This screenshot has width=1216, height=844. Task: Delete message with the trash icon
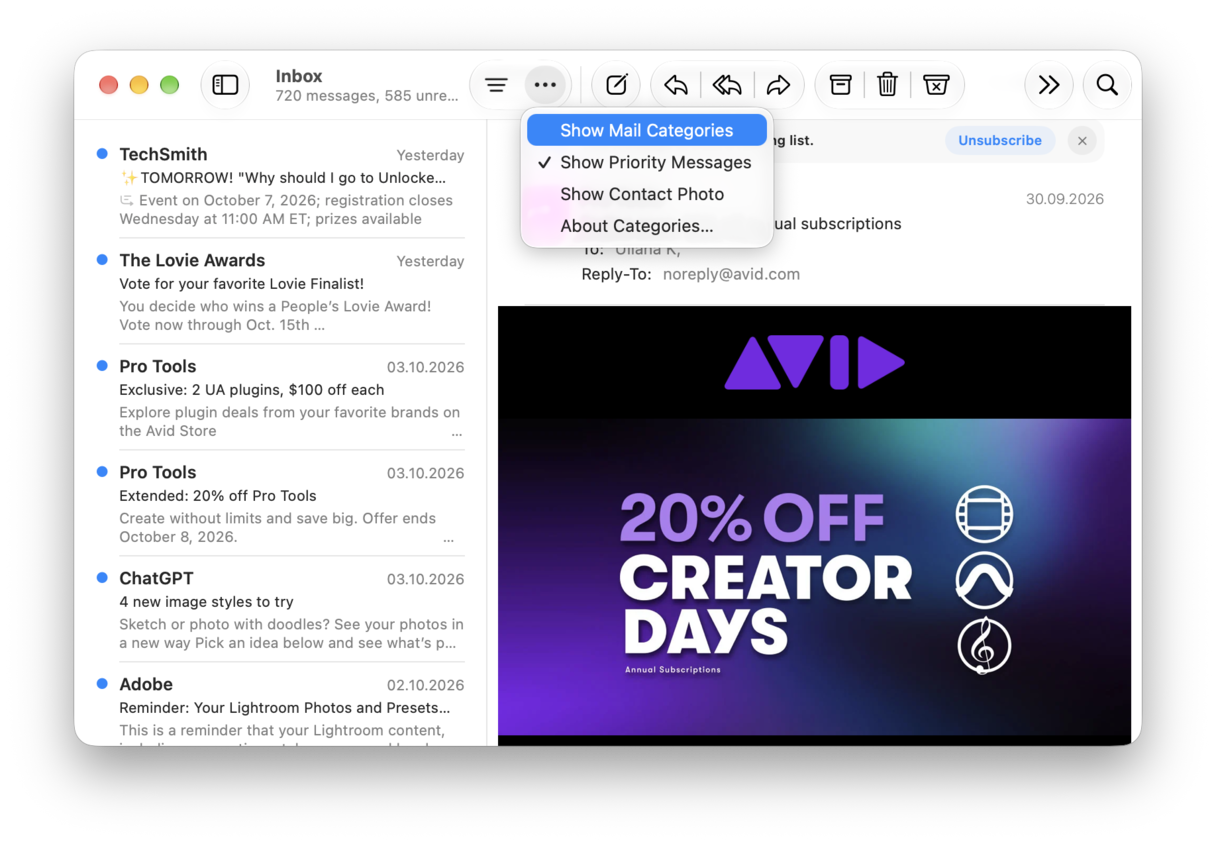coord(887,85)
